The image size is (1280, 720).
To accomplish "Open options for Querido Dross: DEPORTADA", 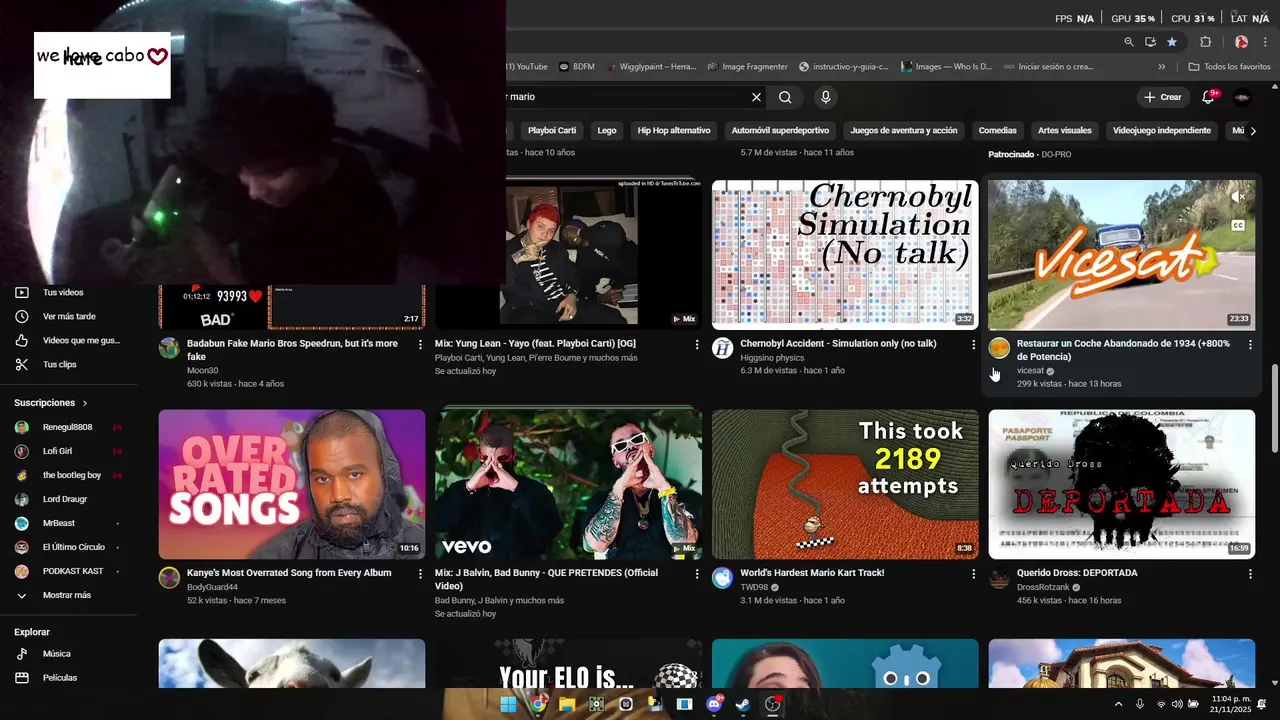I will coord(1250,574).
